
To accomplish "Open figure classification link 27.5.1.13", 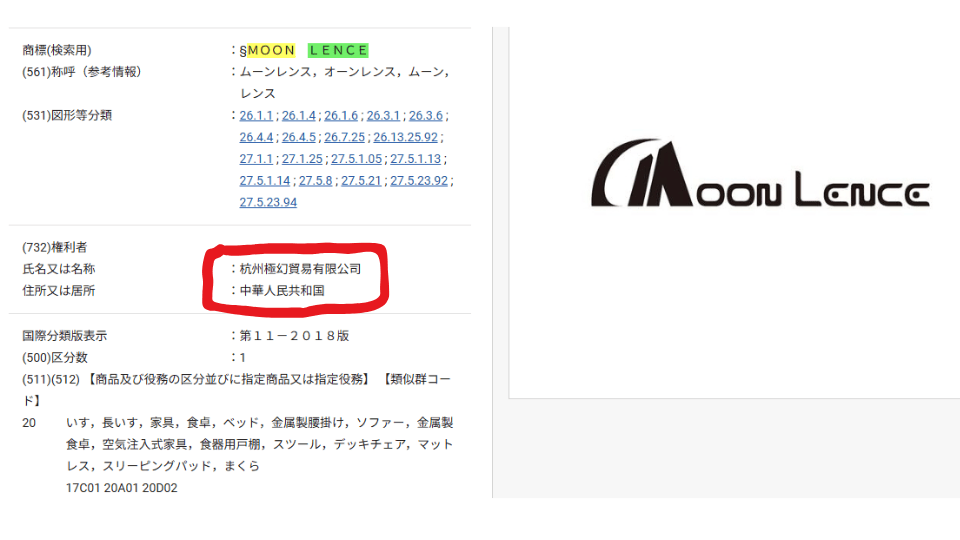I will tap(415, 159).
